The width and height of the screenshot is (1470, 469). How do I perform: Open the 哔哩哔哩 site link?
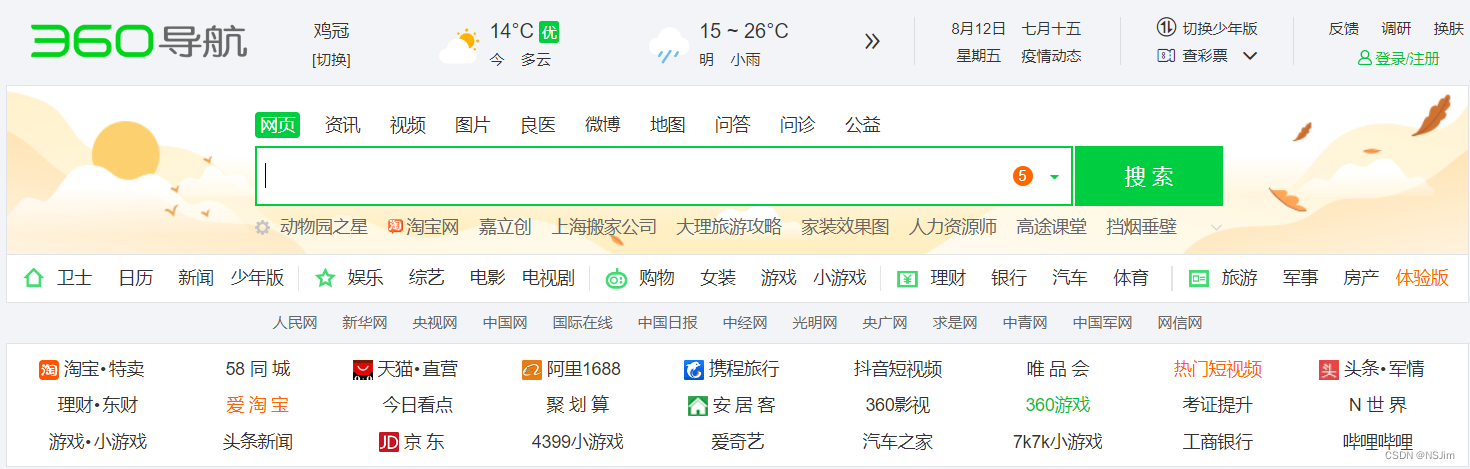point(1377,442)
